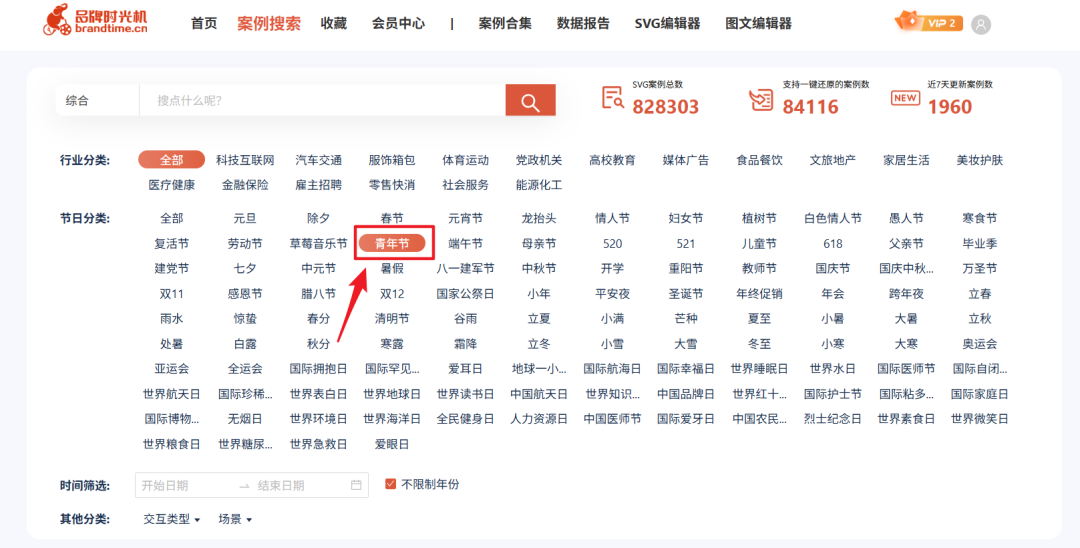Image resolution: width=1080 pixels, height=548 pixels.
Task: Open 会员中心 in navigation
Action: click(x=398, y=23)
